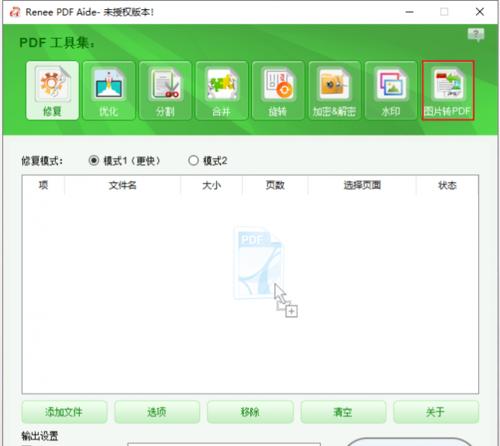
Task: Click the 选择页面 column header
Action: tap(362, 185)
